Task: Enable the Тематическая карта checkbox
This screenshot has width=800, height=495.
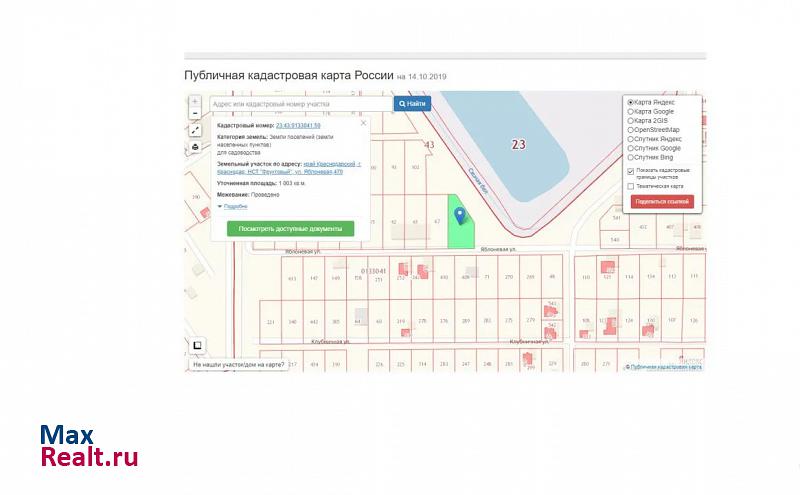Action: (630, 186)
